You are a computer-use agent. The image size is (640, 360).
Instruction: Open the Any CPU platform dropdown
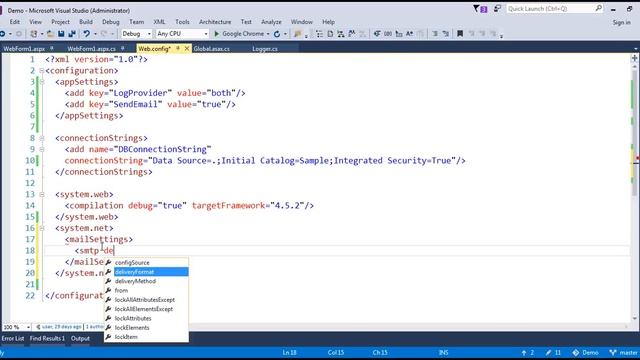[x=182, y=34]
